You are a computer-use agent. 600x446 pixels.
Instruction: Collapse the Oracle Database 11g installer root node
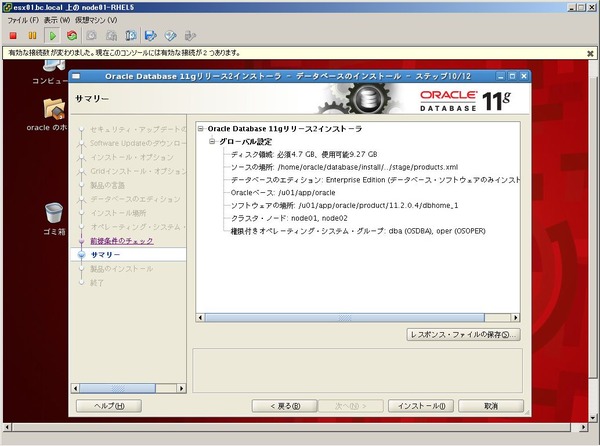point(201,129)
